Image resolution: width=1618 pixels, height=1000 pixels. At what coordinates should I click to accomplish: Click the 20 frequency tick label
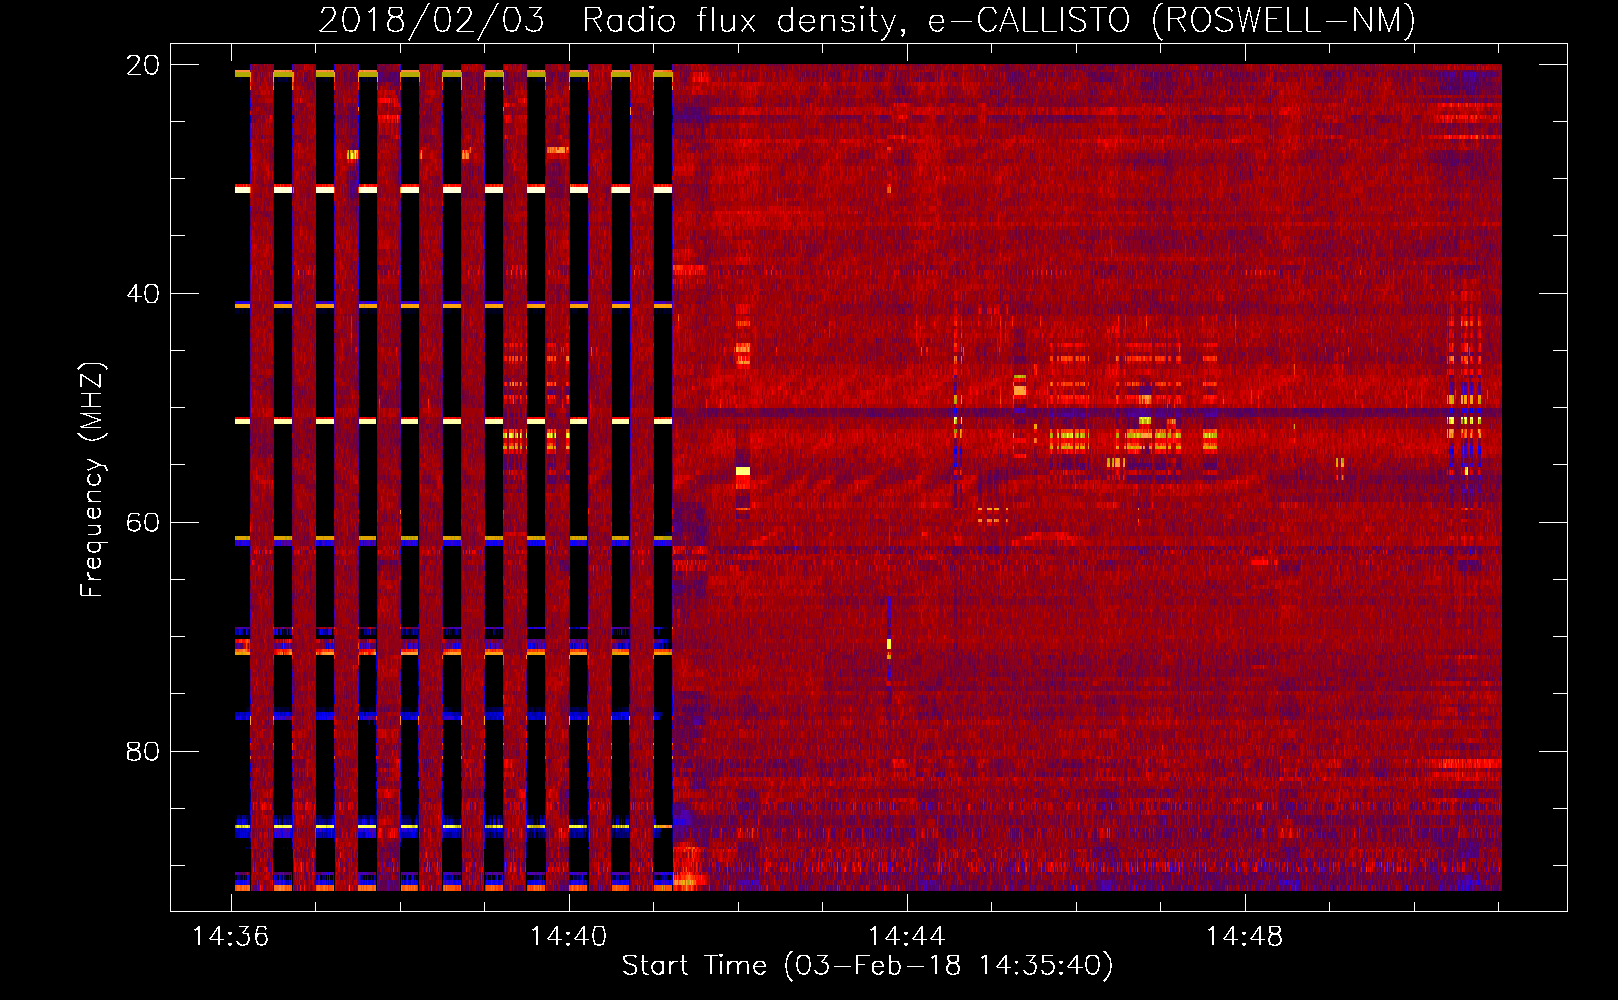click(x=143, y=65)
